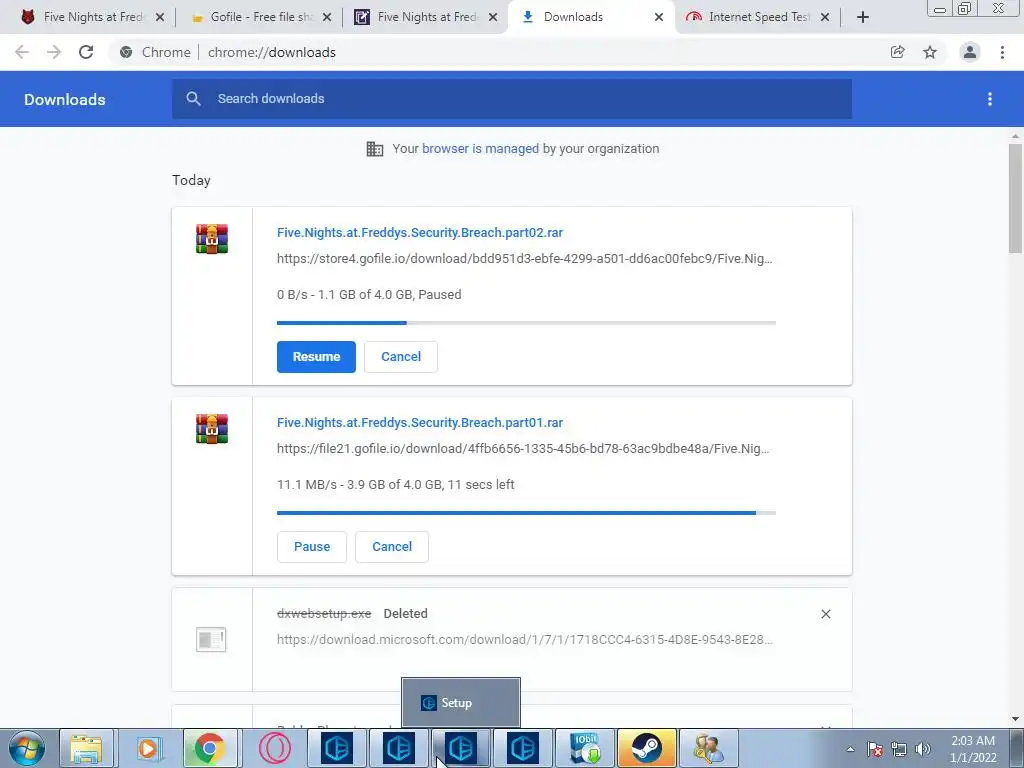
Task: Click the browser forward arrow
Action: coord(54,52)
